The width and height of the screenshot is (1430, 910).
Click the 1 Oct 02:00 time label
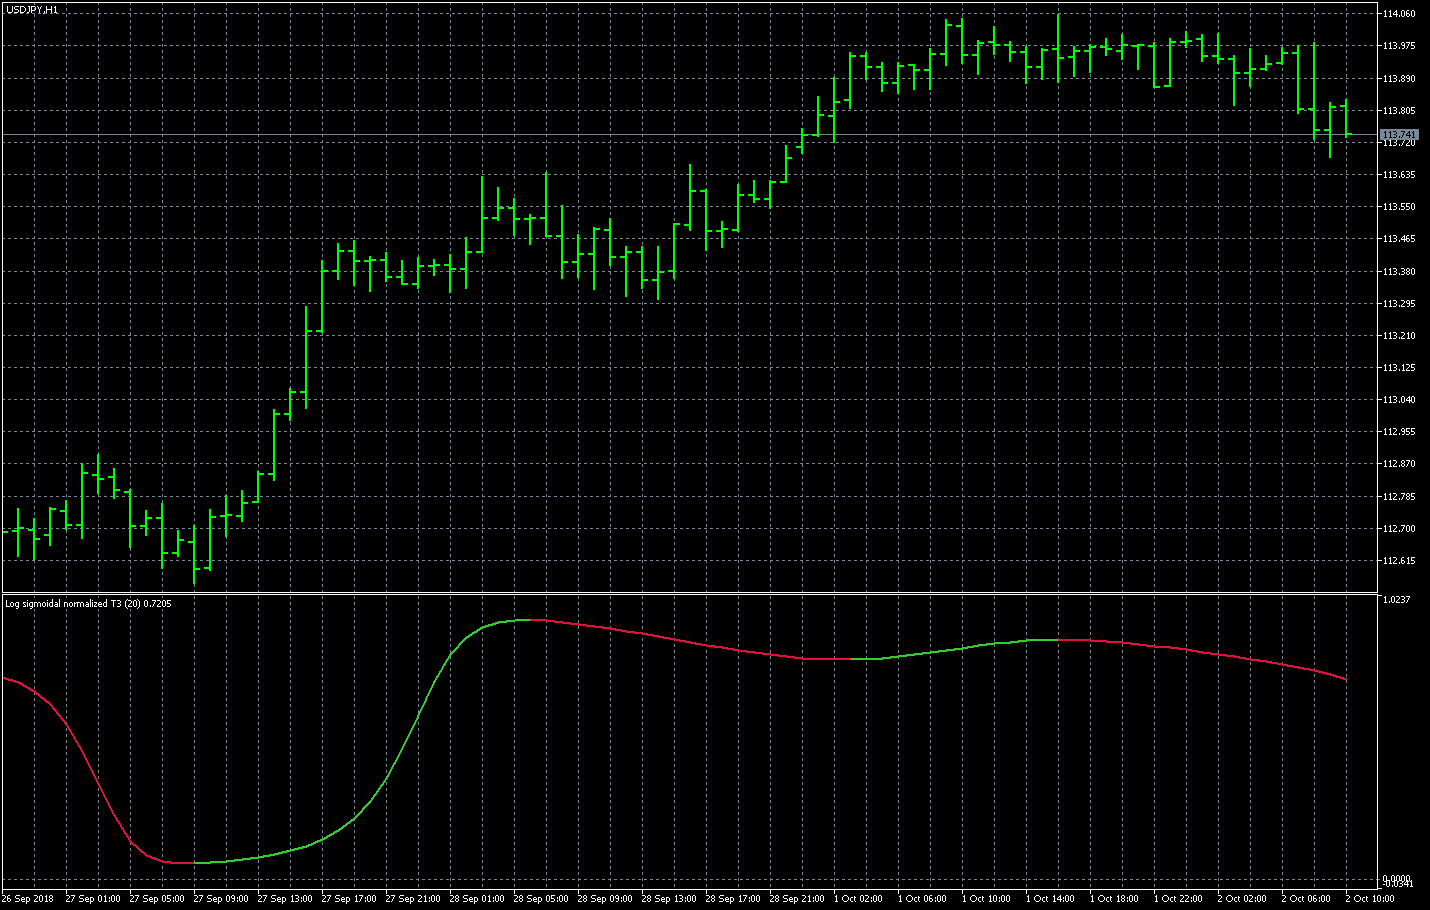pyautogui.click(x=858, y=899)
